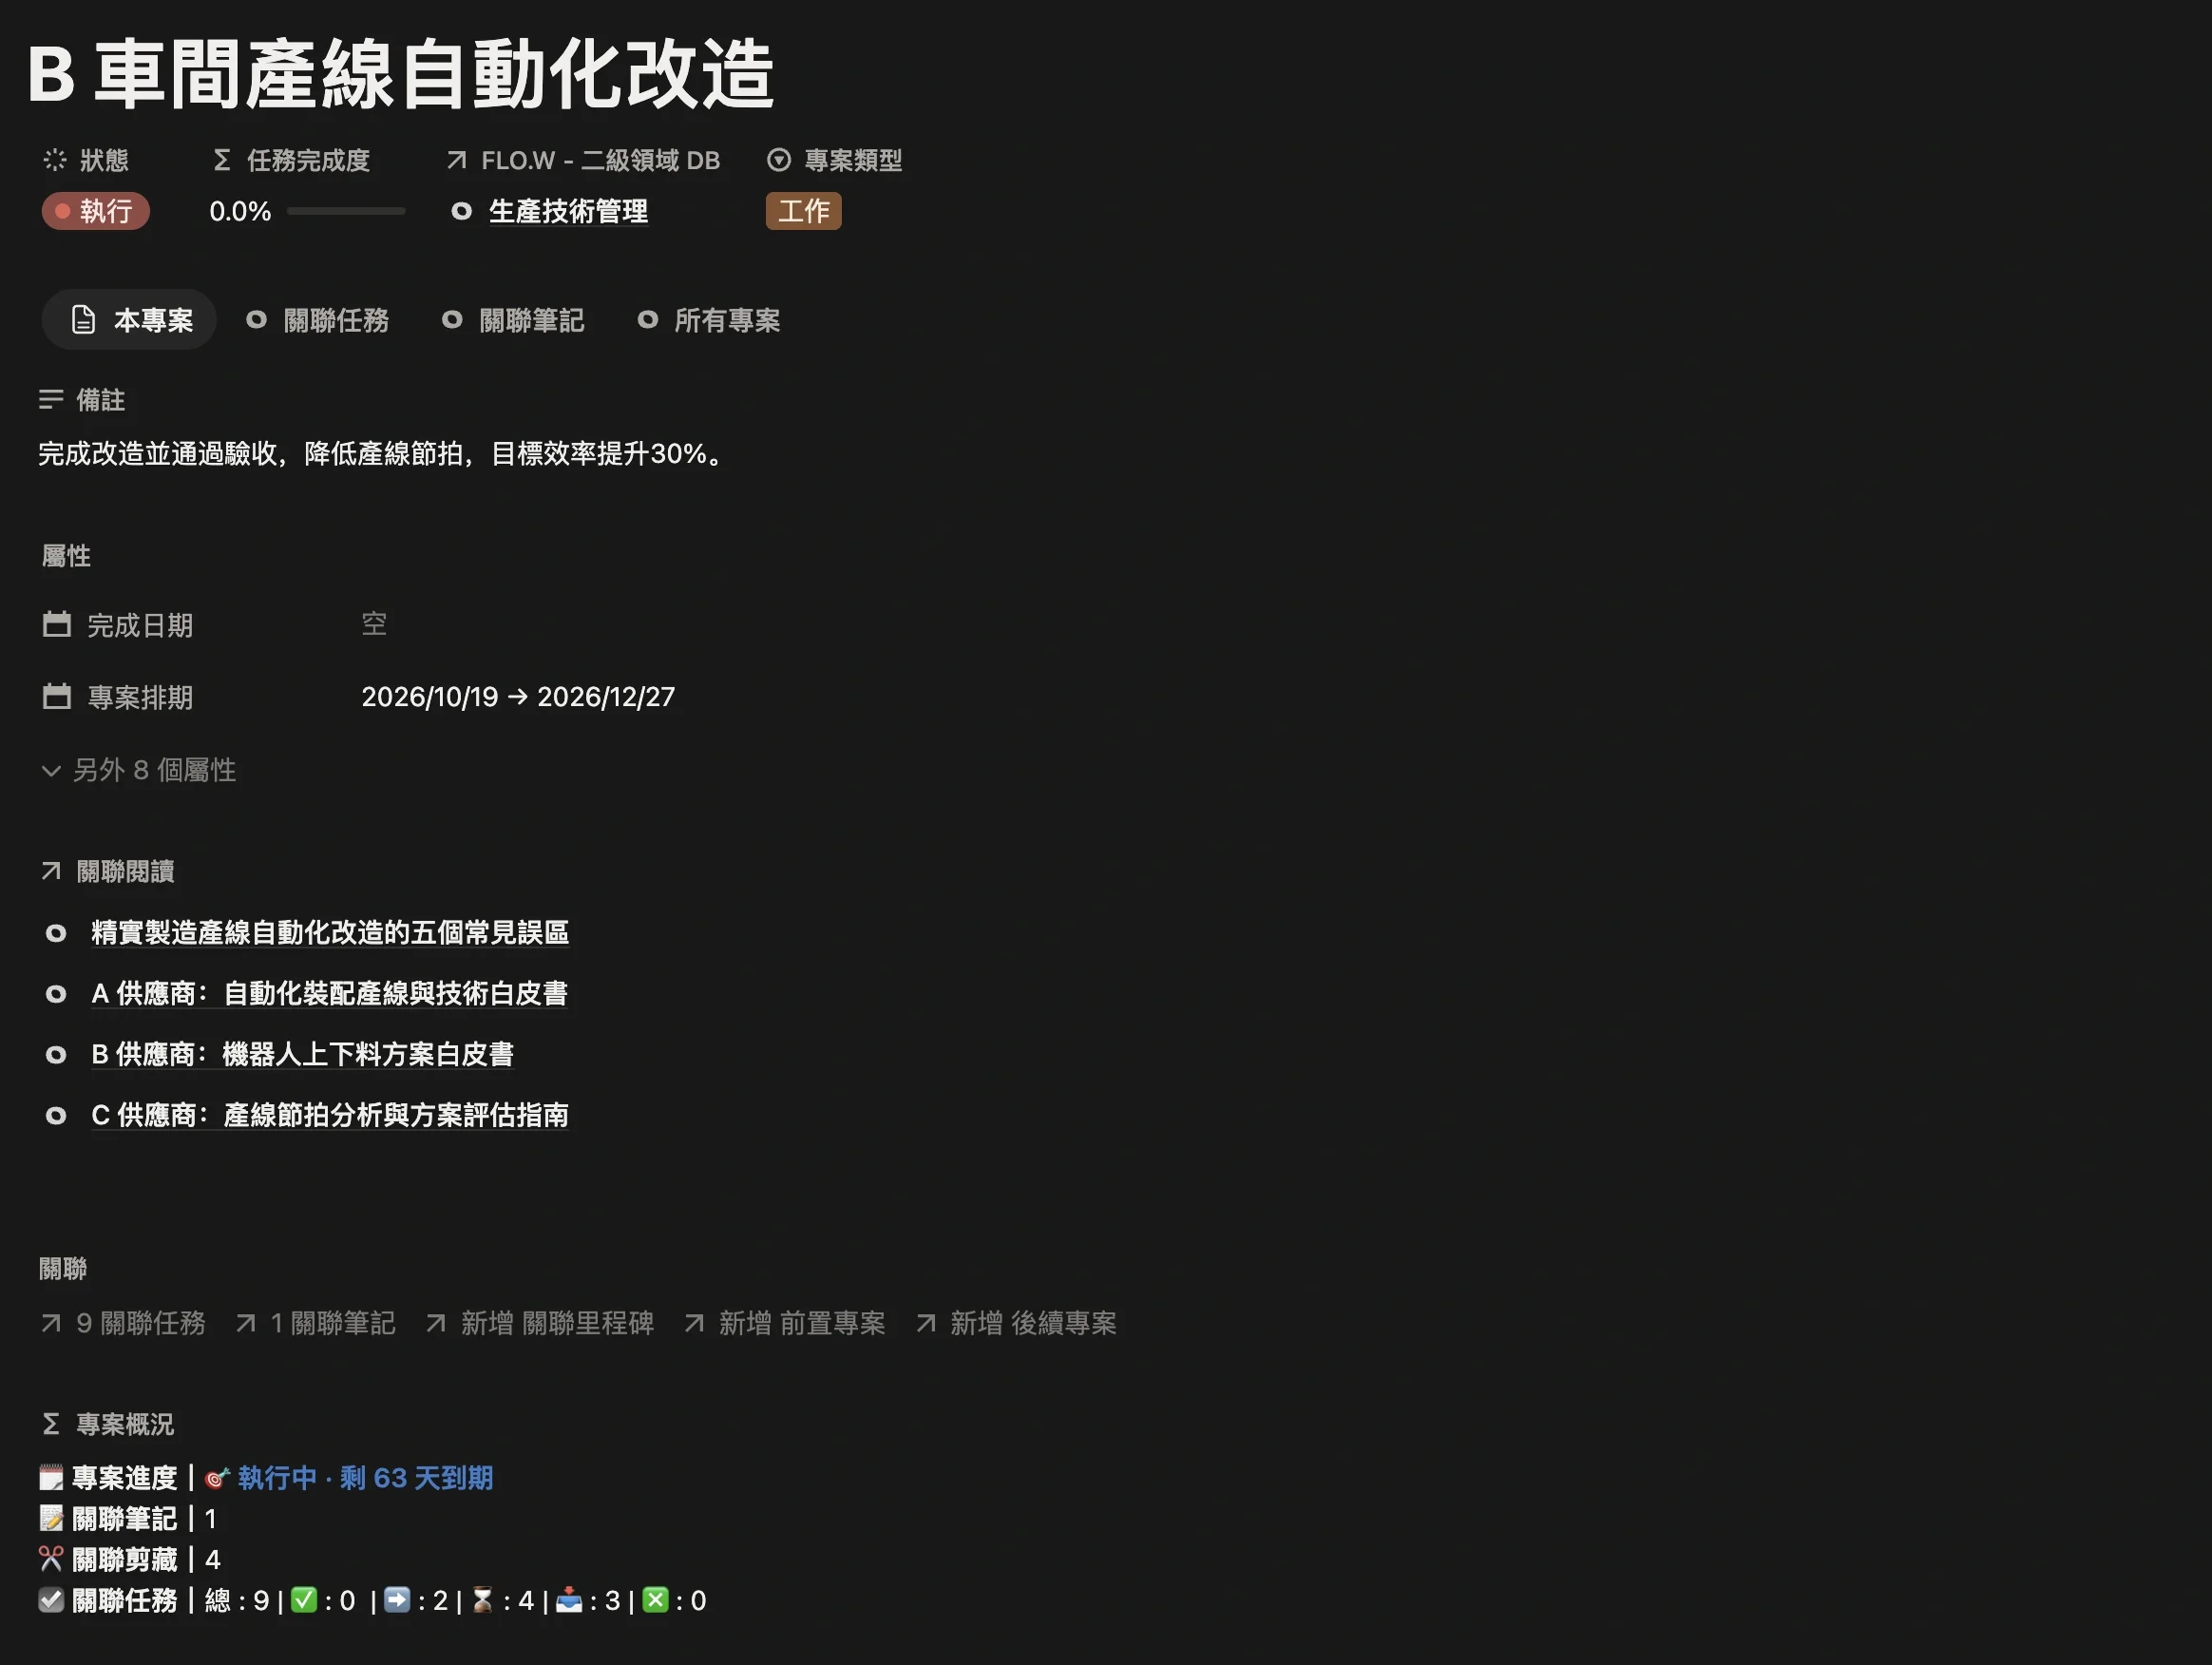2212x1665 pixels.
Task: Click the 備註 note text about 效率提升30%
Action: 381,454
